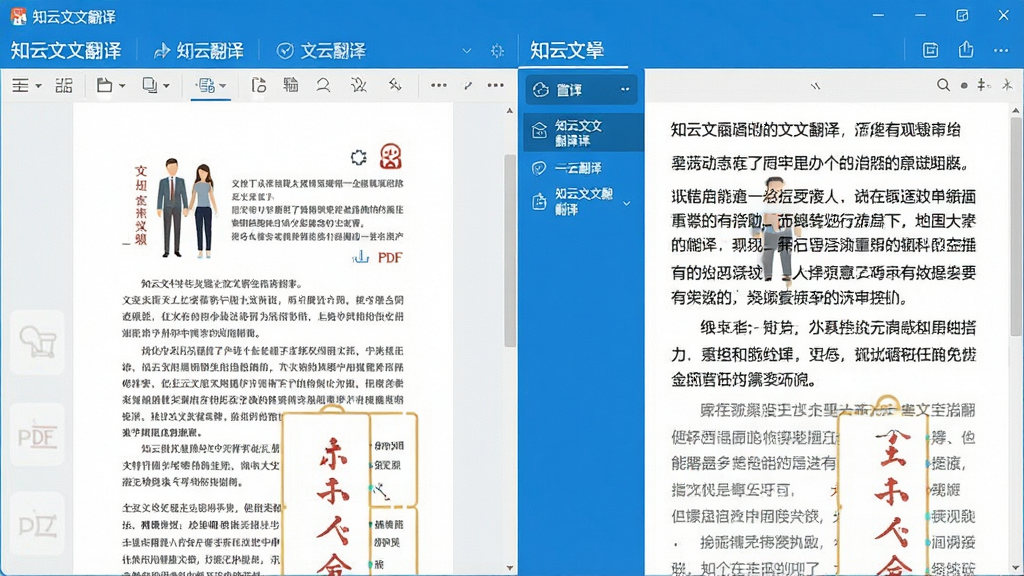The height and width of the screenshot is (576, 1024).
Task: Click the gear icon on the document page
Action: [x=359, y=157]
